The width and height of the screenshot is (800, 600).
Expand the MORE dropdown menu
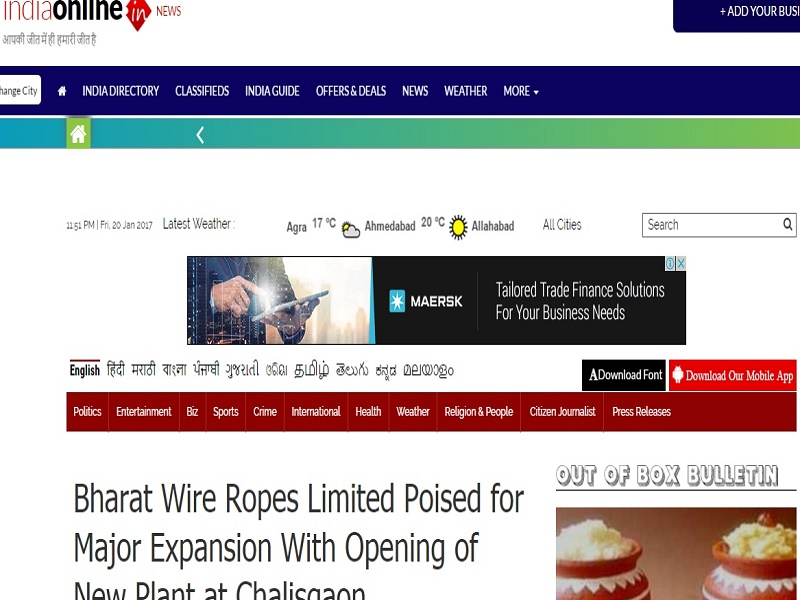point(521,91)
